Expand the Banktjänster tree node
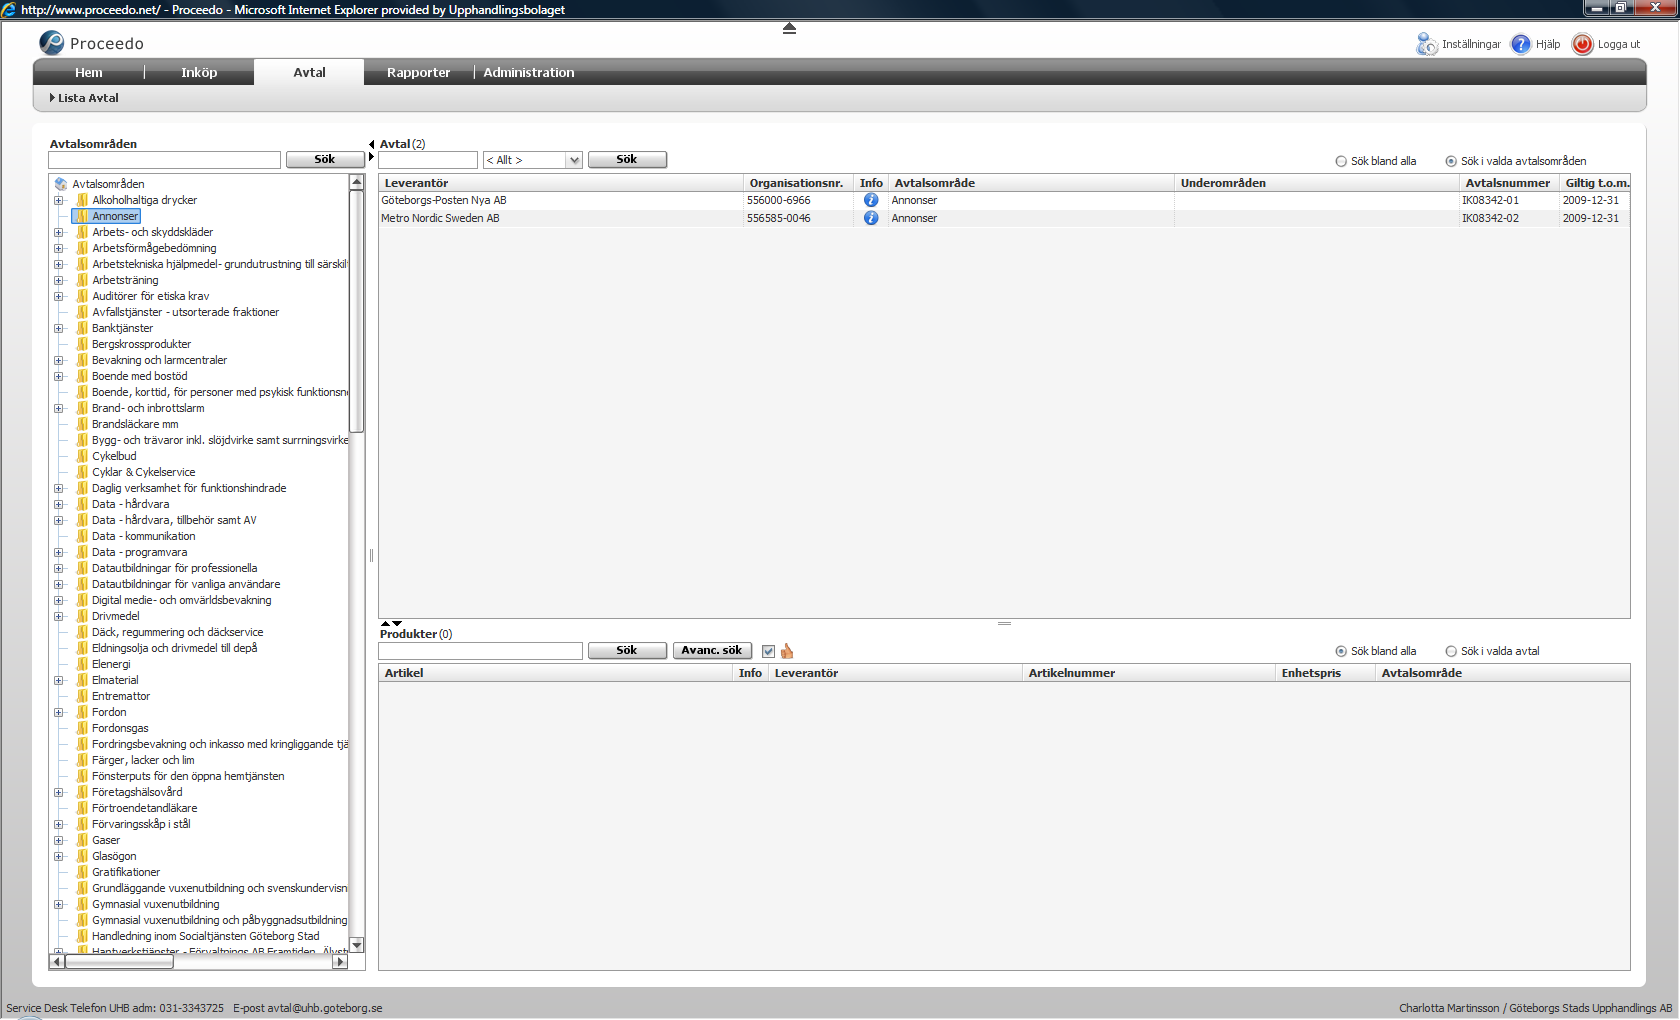Image resolution: width=1680 pixels, height=1020 pixels. coord(58,328)
